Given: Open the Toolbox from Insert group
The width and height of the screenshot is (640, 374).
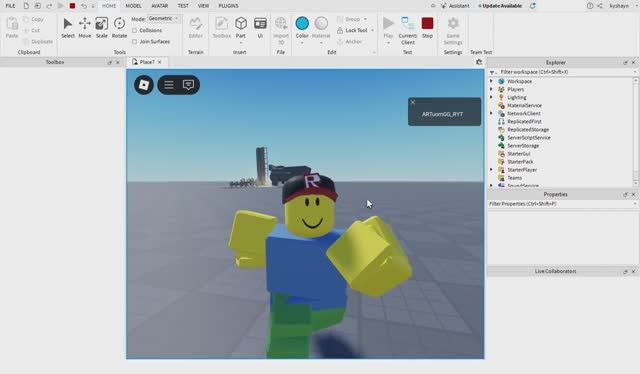Looking at the screenshot, I should [x=221, y=27].
